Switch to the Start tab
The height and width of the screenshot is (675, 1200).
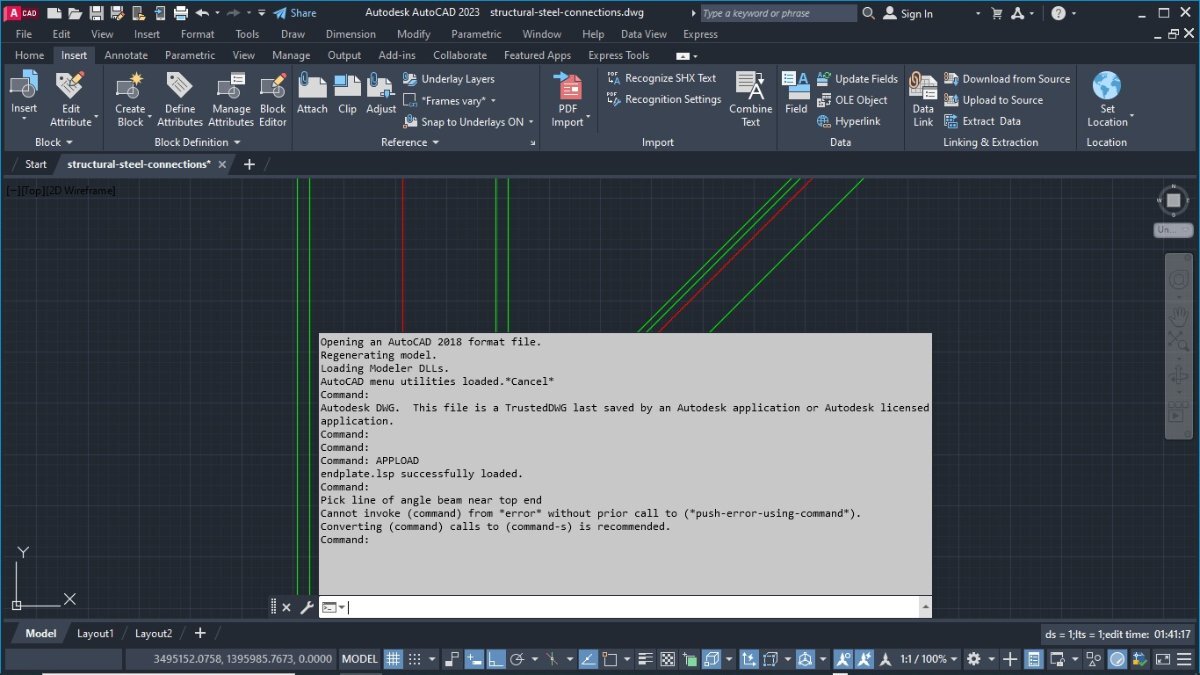(x=36, y=164)
